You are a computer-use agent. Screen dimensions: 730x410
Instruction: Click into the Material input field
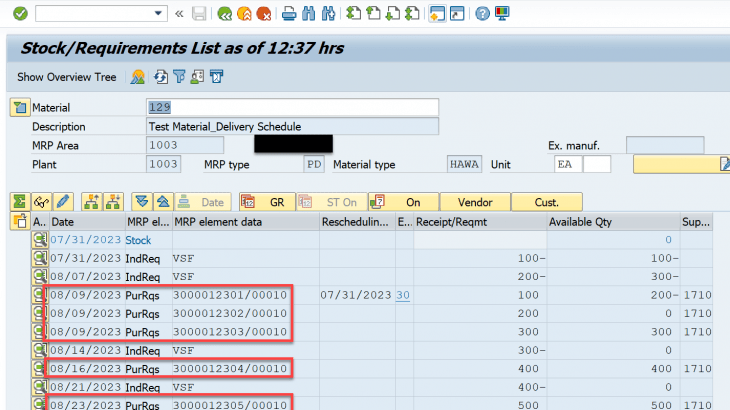(292, 107)
